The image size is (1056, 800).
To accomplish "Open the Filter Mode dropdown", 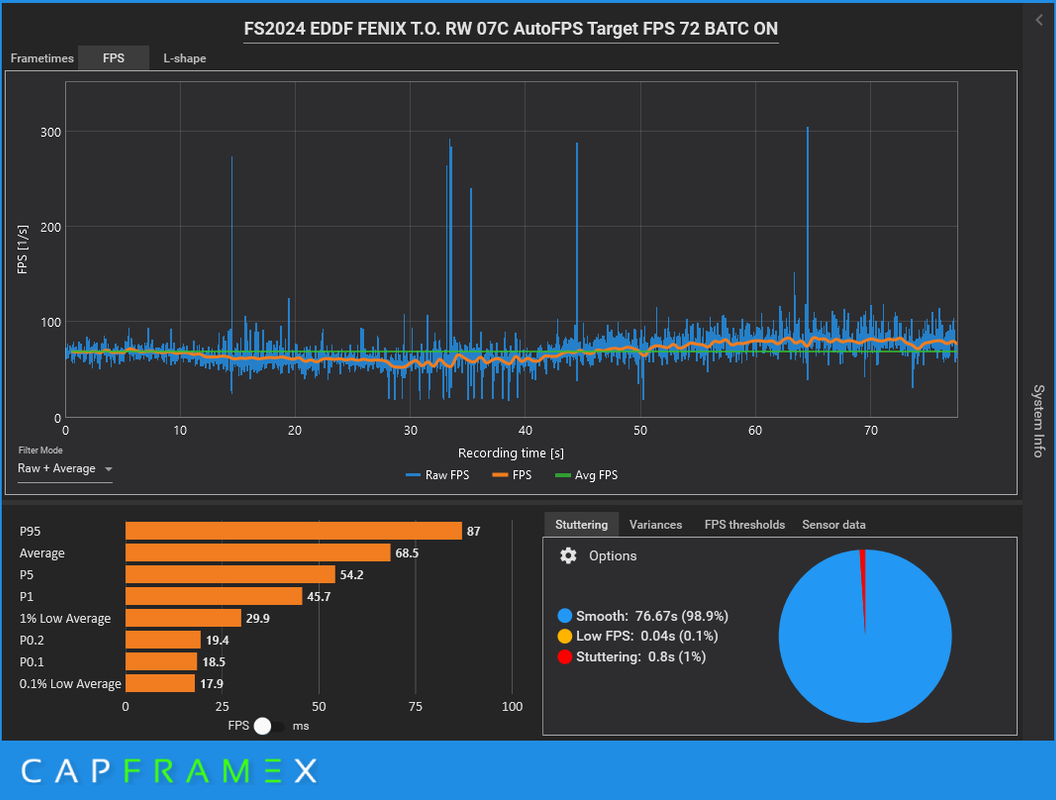I will [65, 469].
